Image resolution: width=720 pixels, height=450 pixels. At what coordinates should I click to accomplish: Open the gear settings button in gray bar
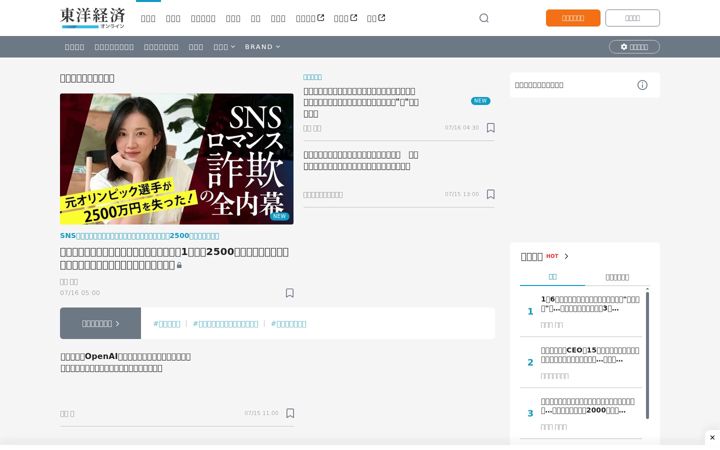coord(634,47)
